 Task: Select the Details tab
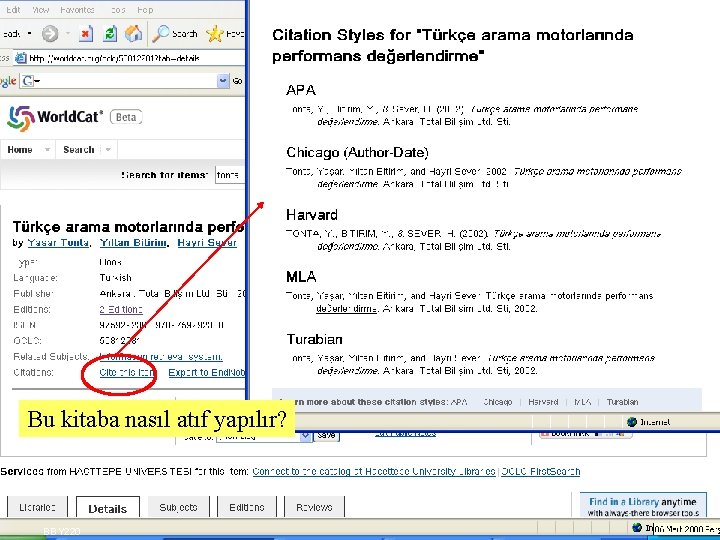point(107,508)
